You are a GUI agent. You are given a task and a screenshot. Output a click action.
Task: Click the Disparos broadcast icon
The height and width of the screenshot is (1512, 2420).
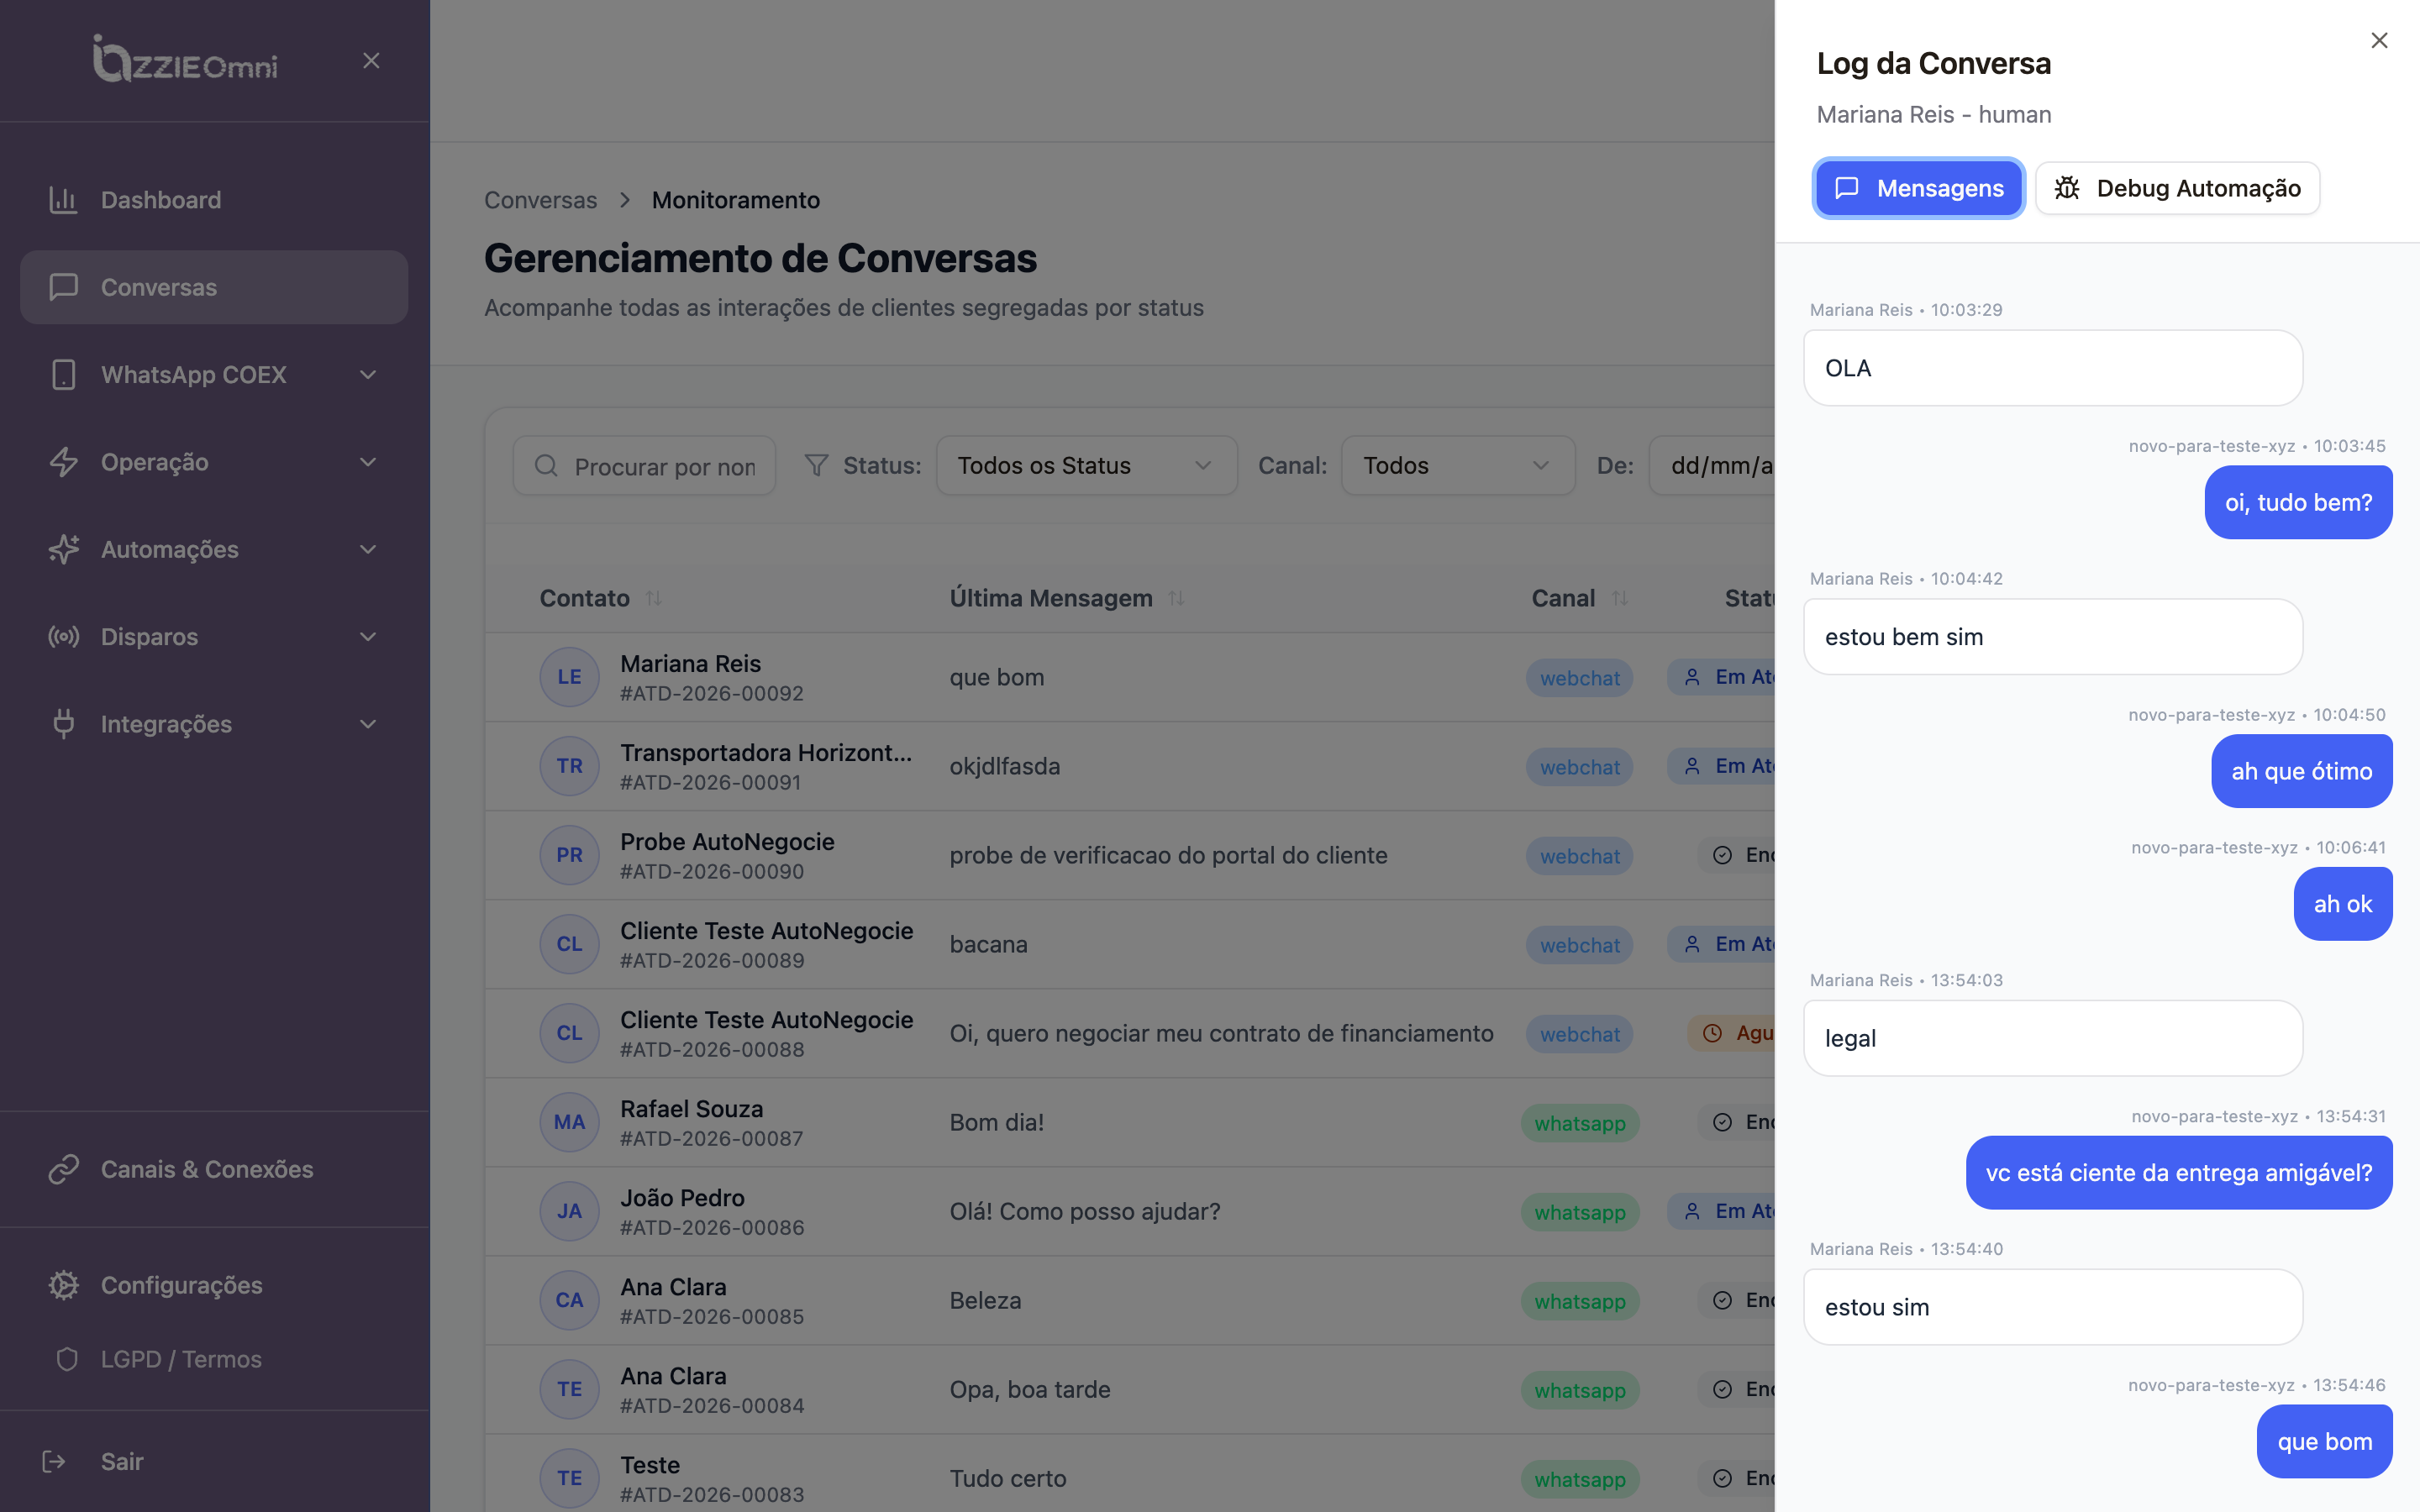point(63,637)
